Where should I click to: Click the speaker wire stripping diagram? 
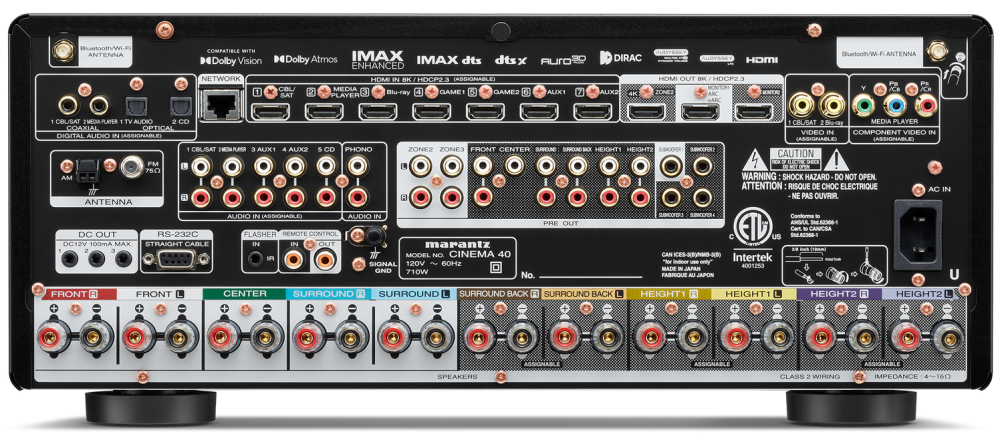click(834, 266)
